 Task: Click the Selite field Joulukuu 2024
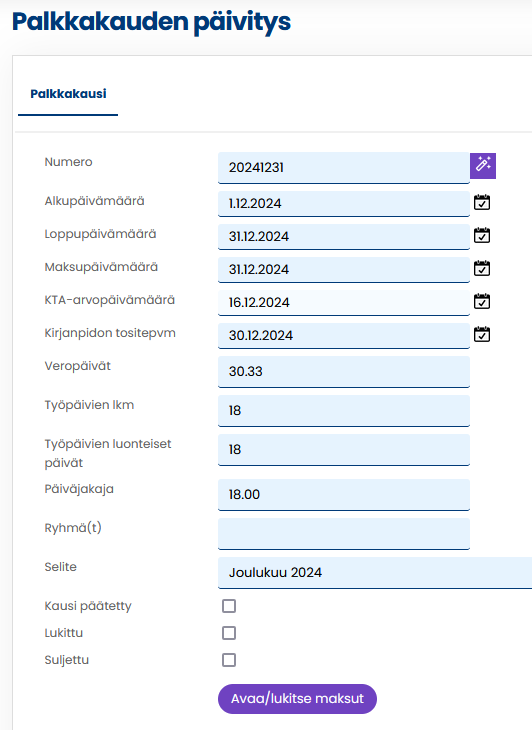coord(375,573)
